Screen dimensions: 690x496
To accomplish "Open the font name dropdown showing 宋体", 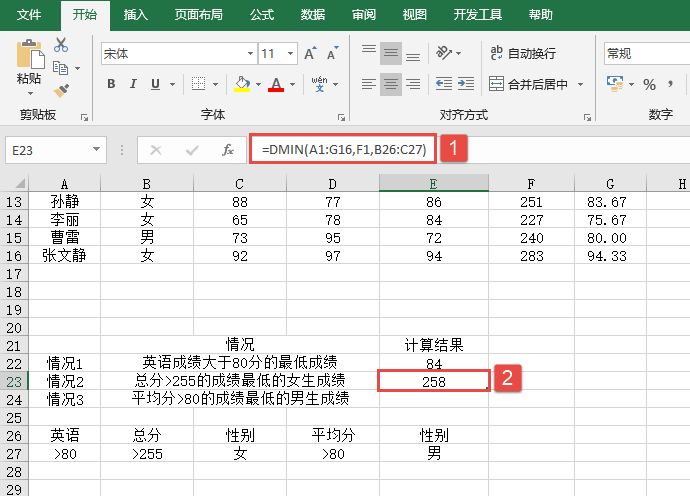I will [x=250, y=53].
